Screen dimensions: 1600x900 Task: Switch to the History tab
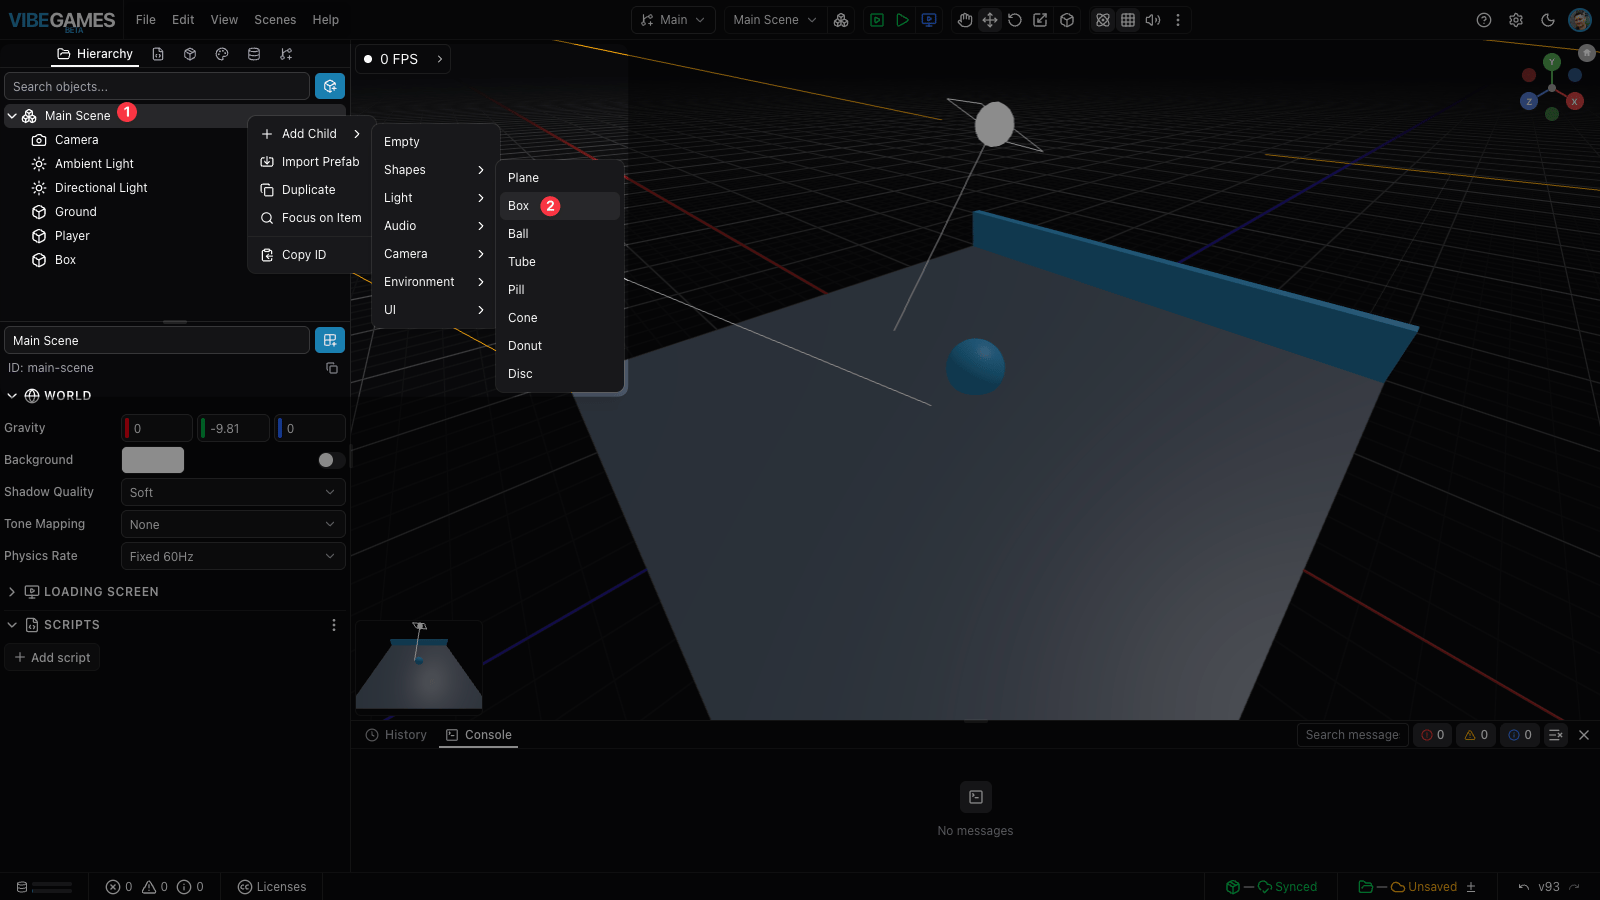[x=396, y=735]
